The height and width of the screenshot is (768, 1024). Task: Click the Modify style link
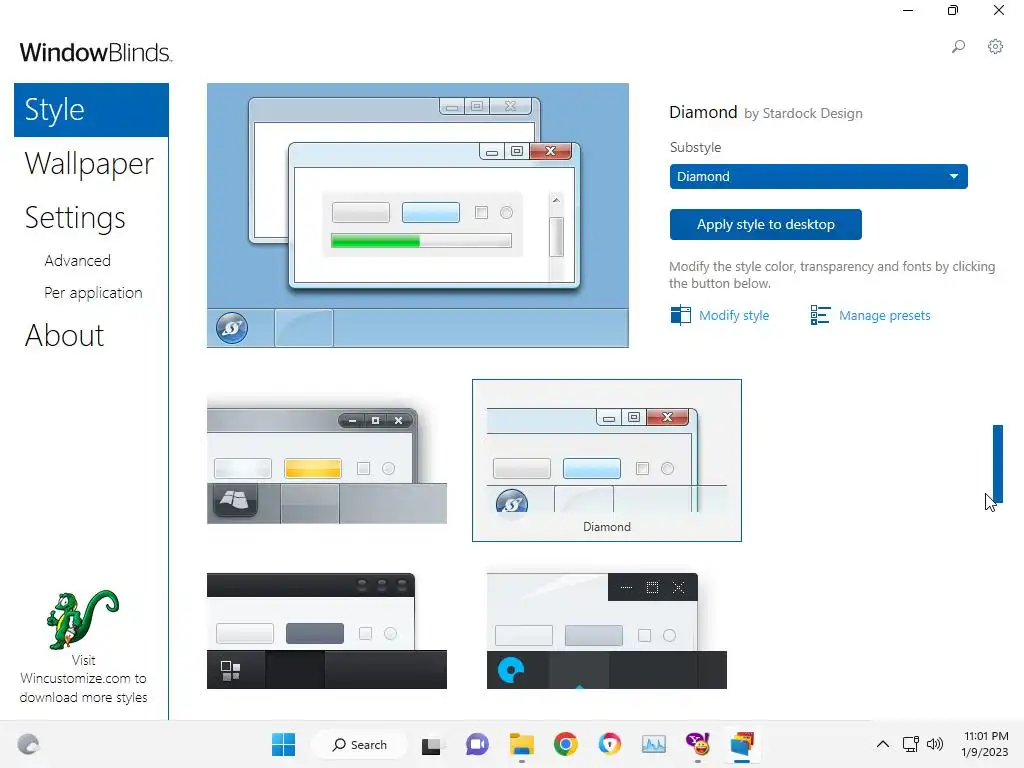pyautogui.click(x=734, y=315)
